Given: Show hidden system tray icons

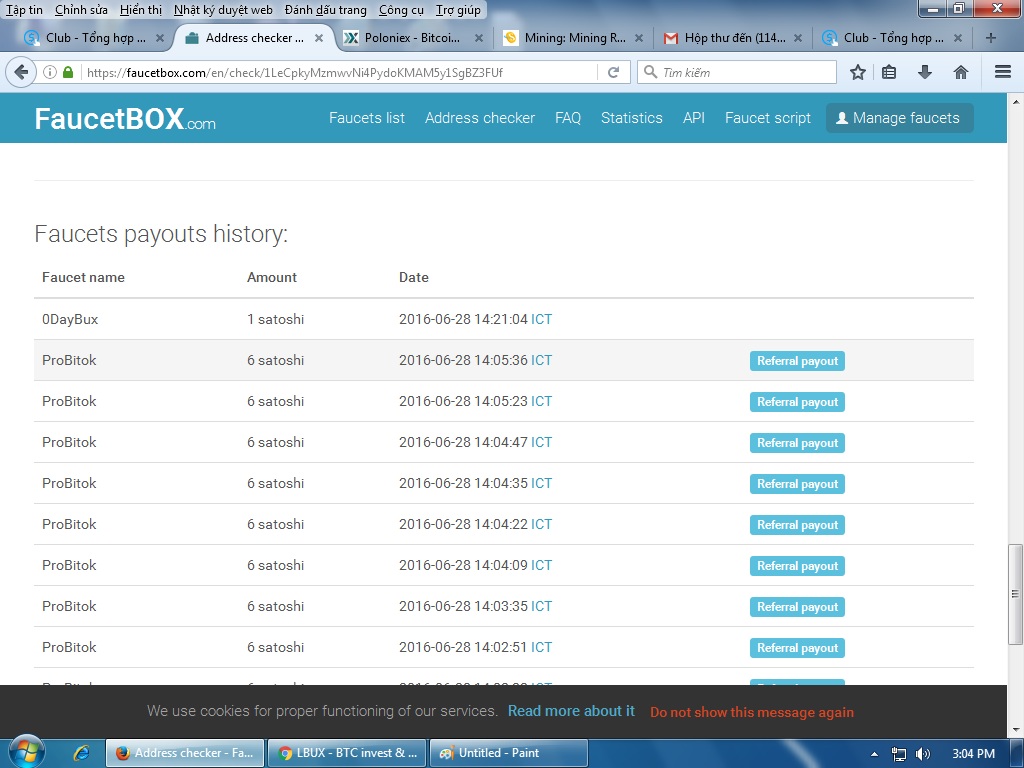Looking at the screenshot, I should pyautogui.click(x=875, y=754).
